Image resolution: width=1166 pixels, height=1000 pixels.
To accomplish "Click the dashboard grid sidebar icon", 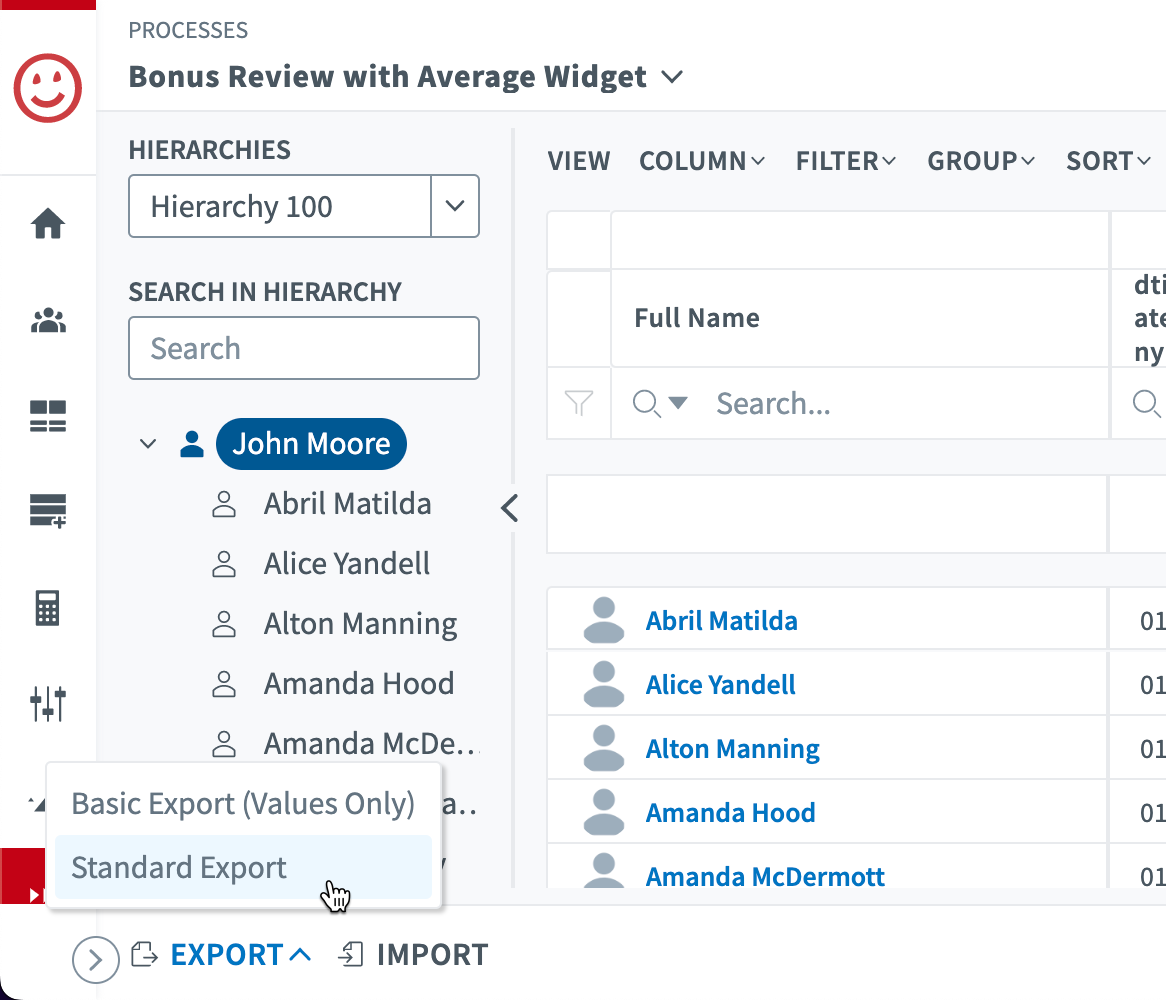I will pos(48,417).
